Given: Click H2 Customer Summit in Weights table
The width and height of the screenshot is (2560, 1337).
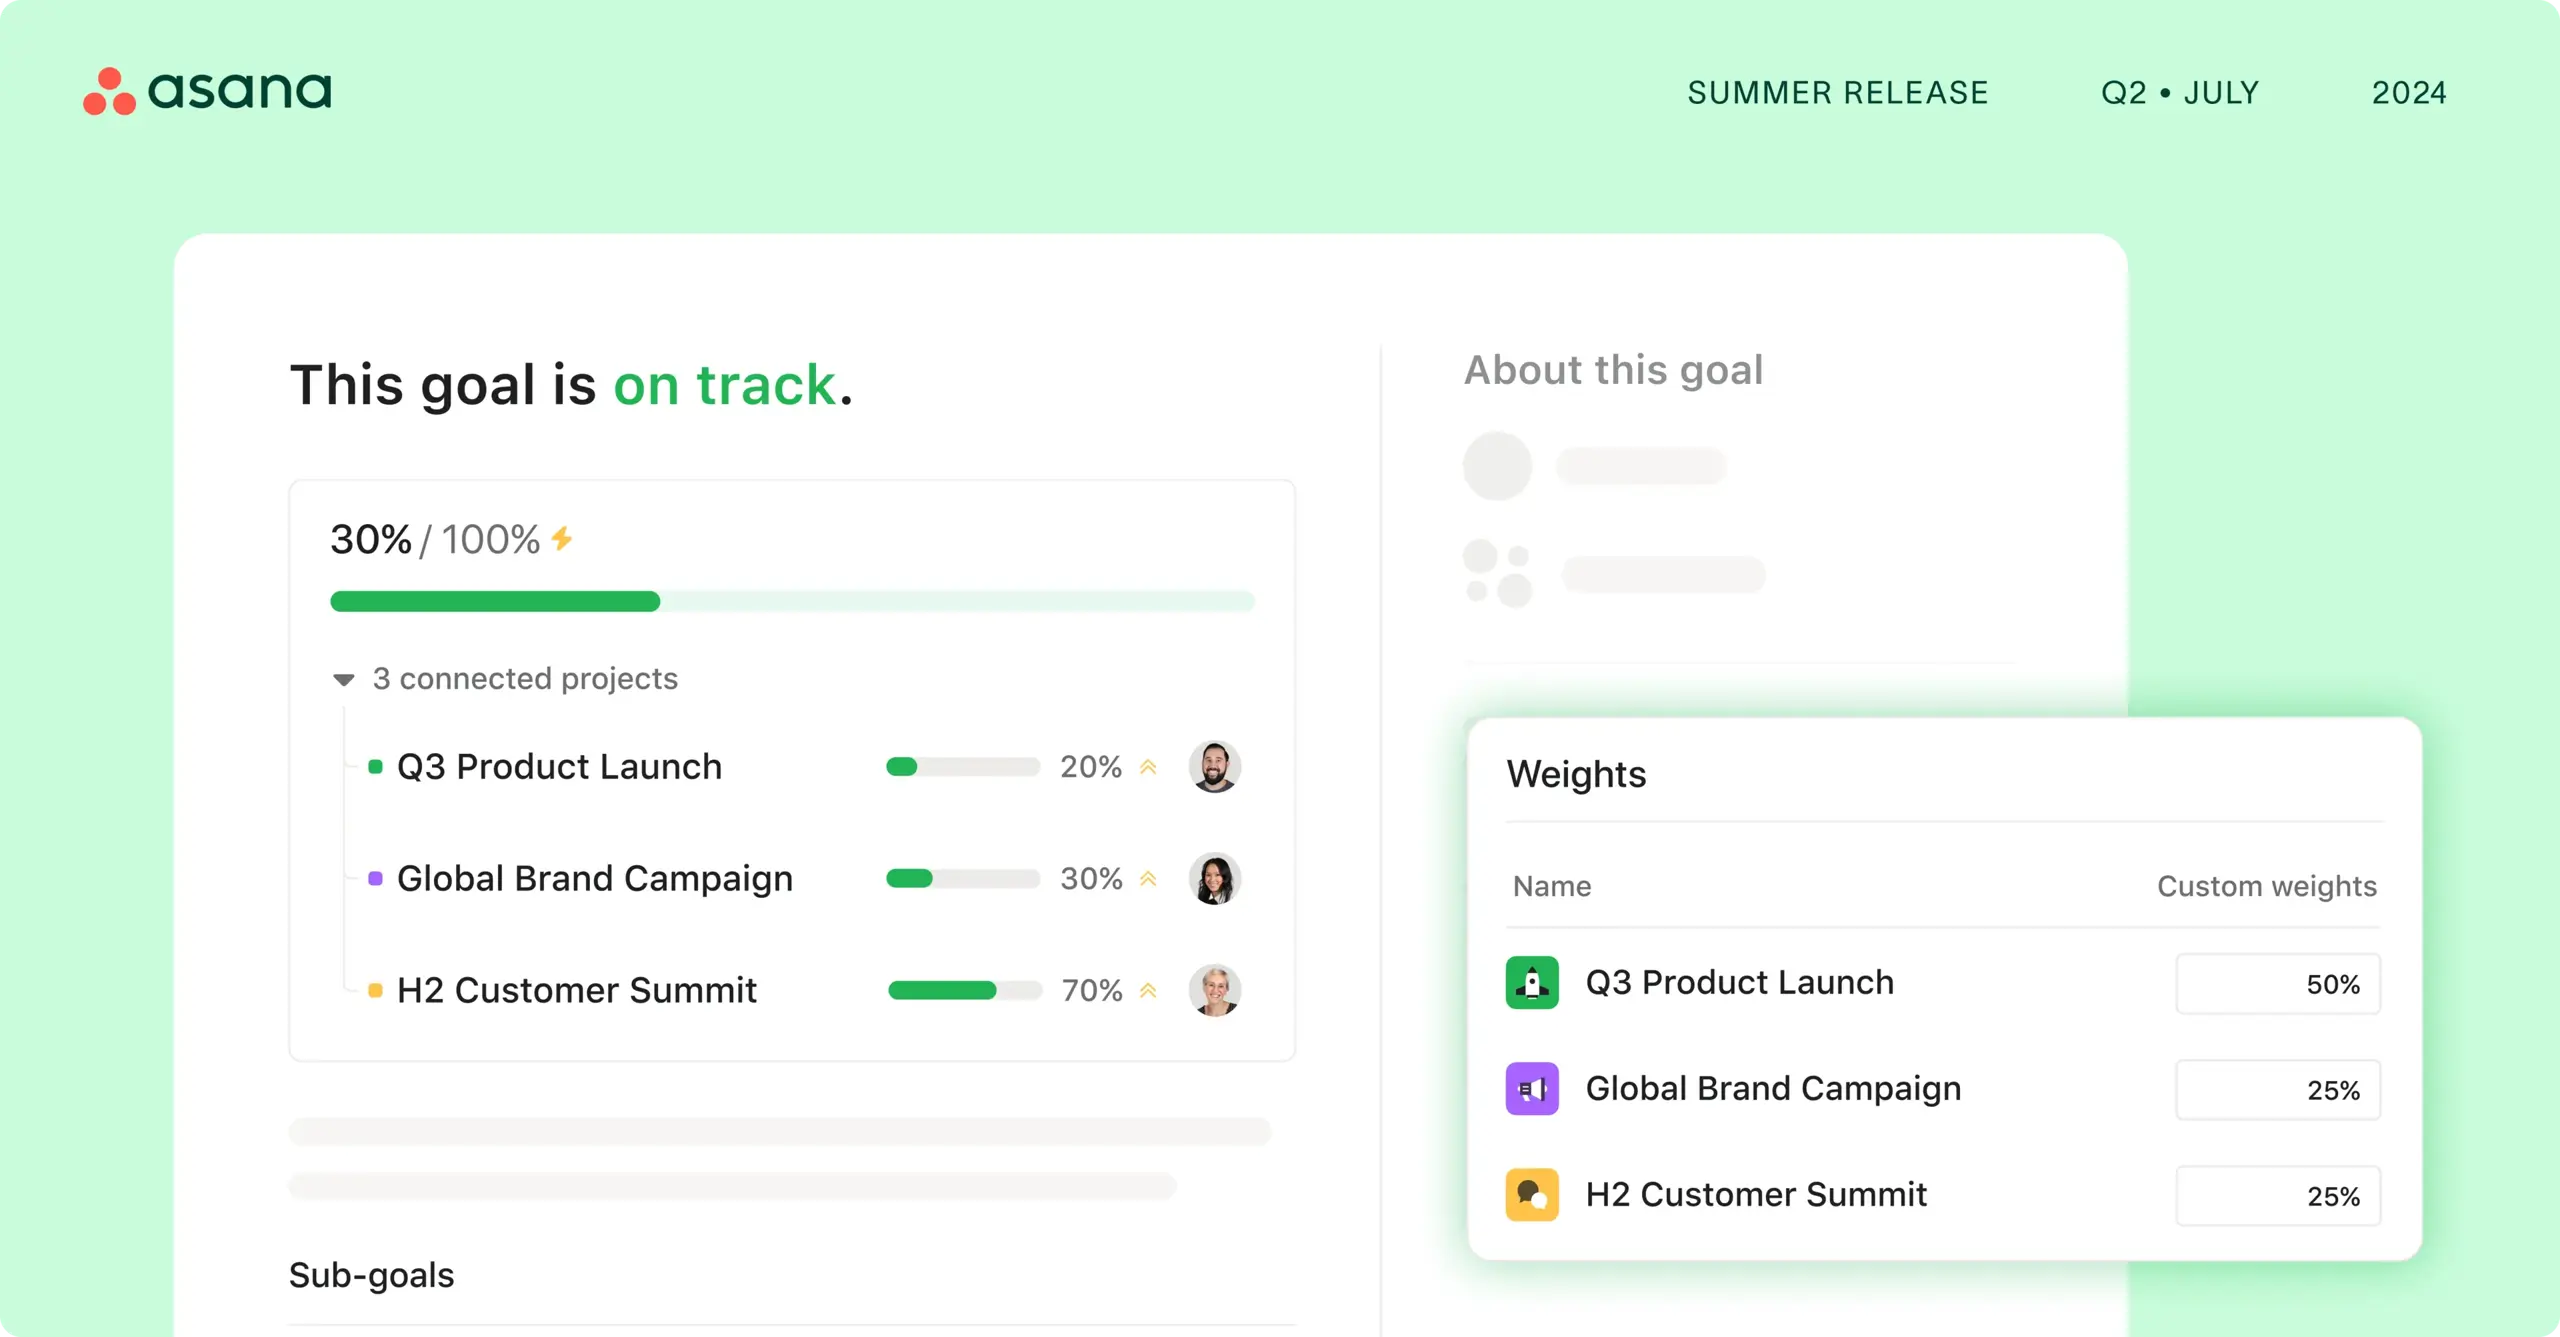Looking at the screenshot, I should point(1756,1195).
